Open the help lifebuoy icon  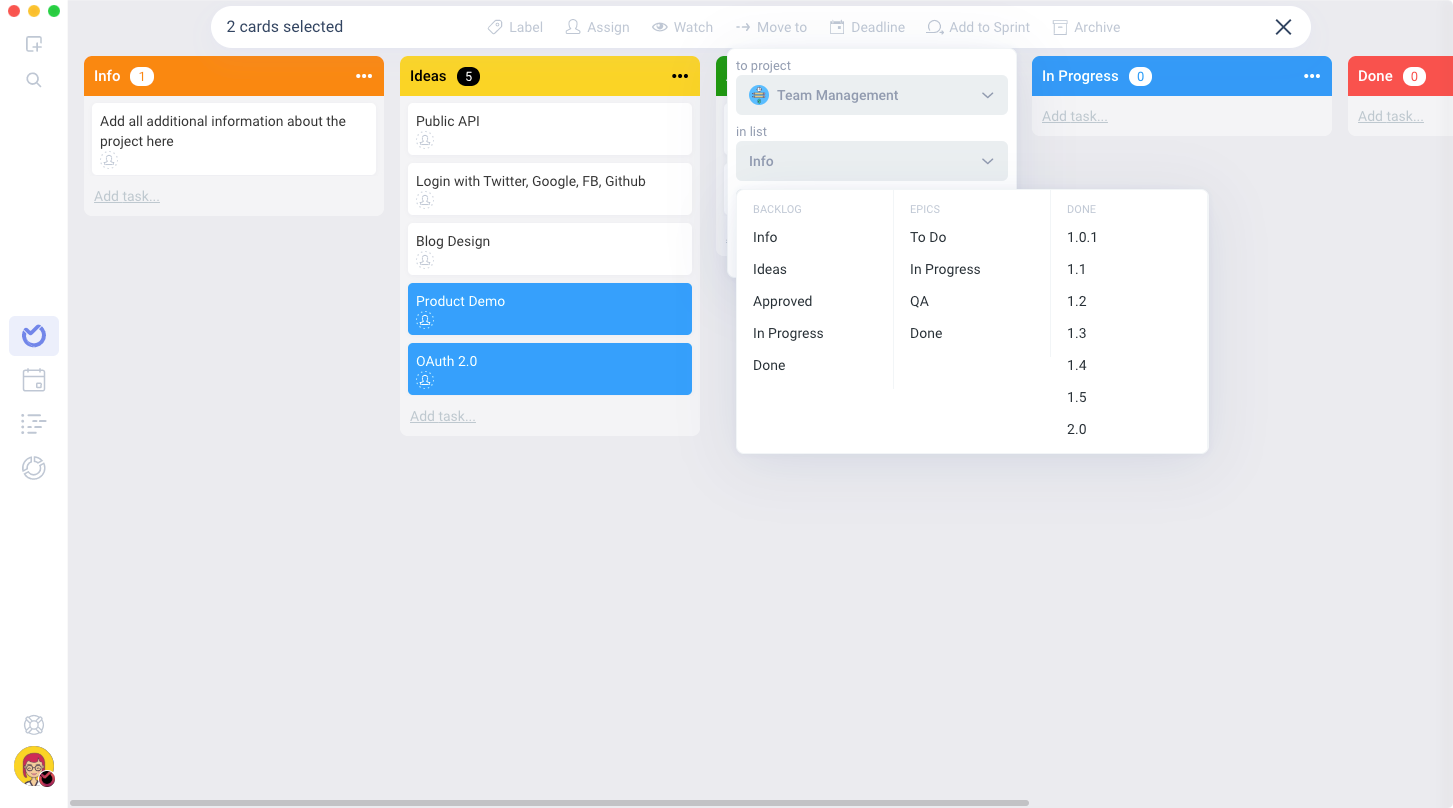coord(34,725)
